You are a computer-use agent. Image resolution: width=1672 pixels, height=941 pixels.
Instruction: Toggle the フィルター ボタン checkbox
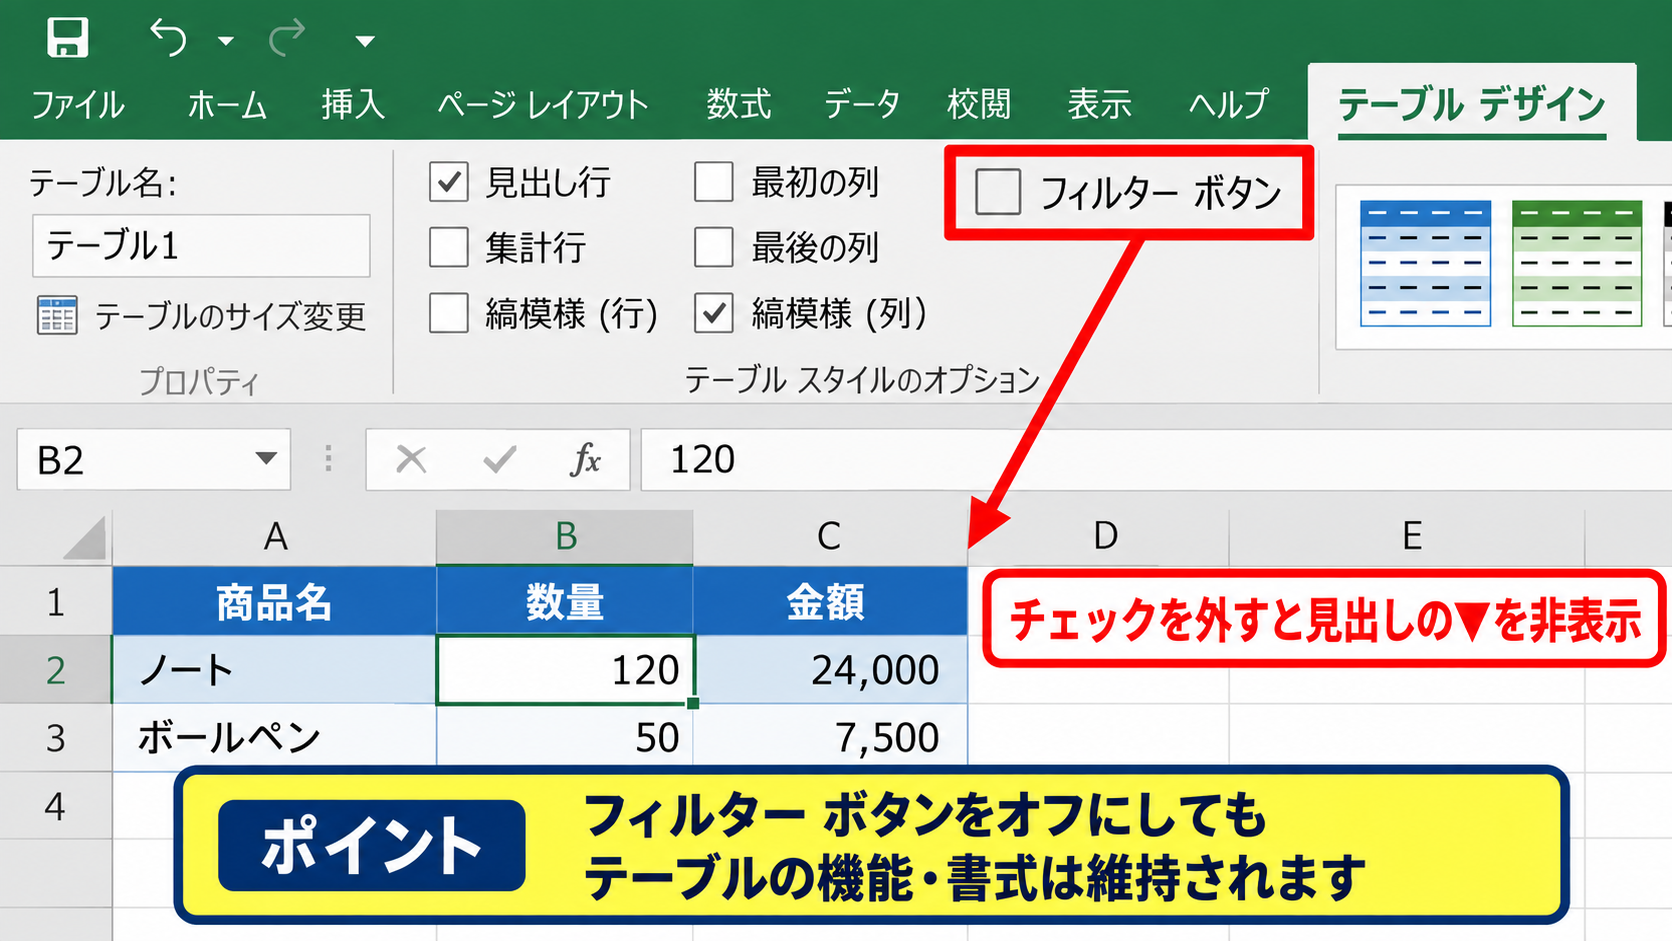pyautogui.click(x=998, y=192)
